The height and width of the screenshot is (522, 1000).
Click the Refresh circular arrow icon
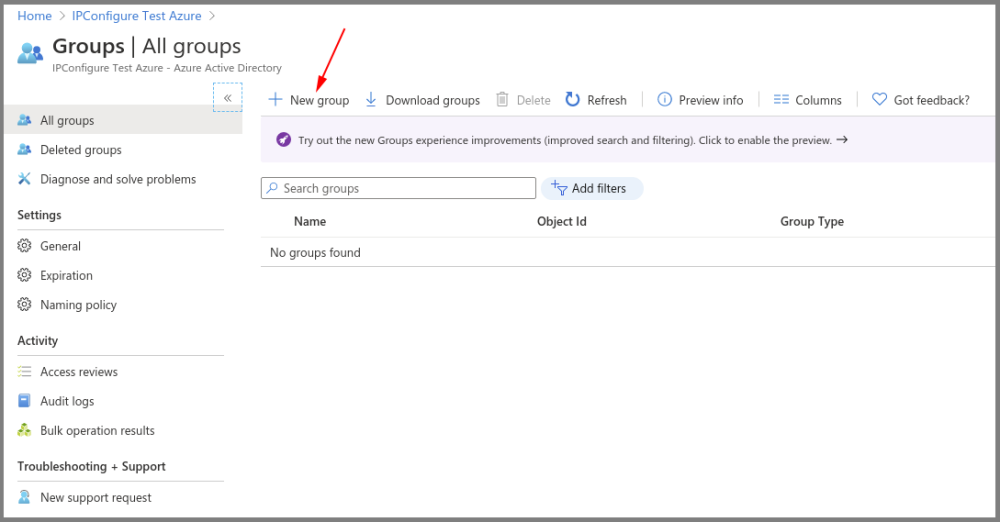tap(573, 100)
